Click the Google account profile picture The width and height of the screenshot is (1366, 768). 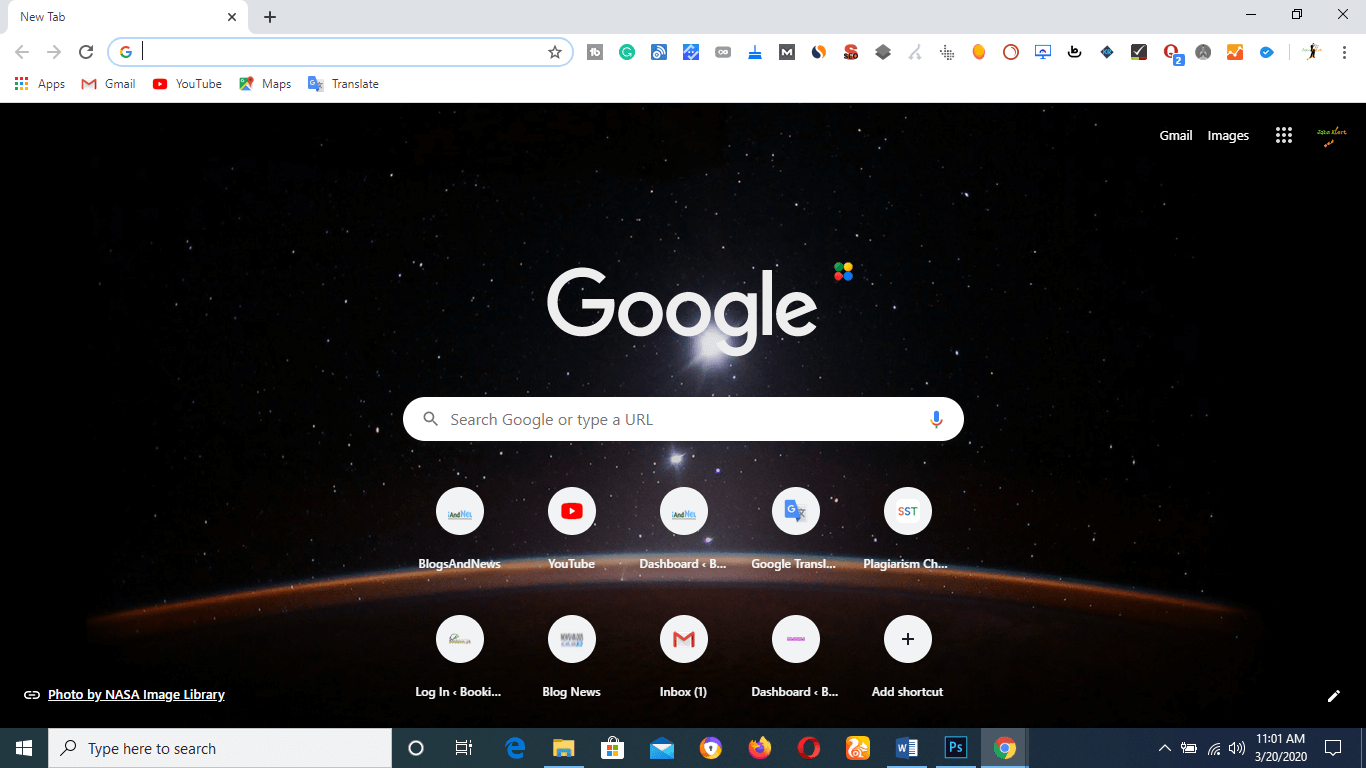point(1332,136)
